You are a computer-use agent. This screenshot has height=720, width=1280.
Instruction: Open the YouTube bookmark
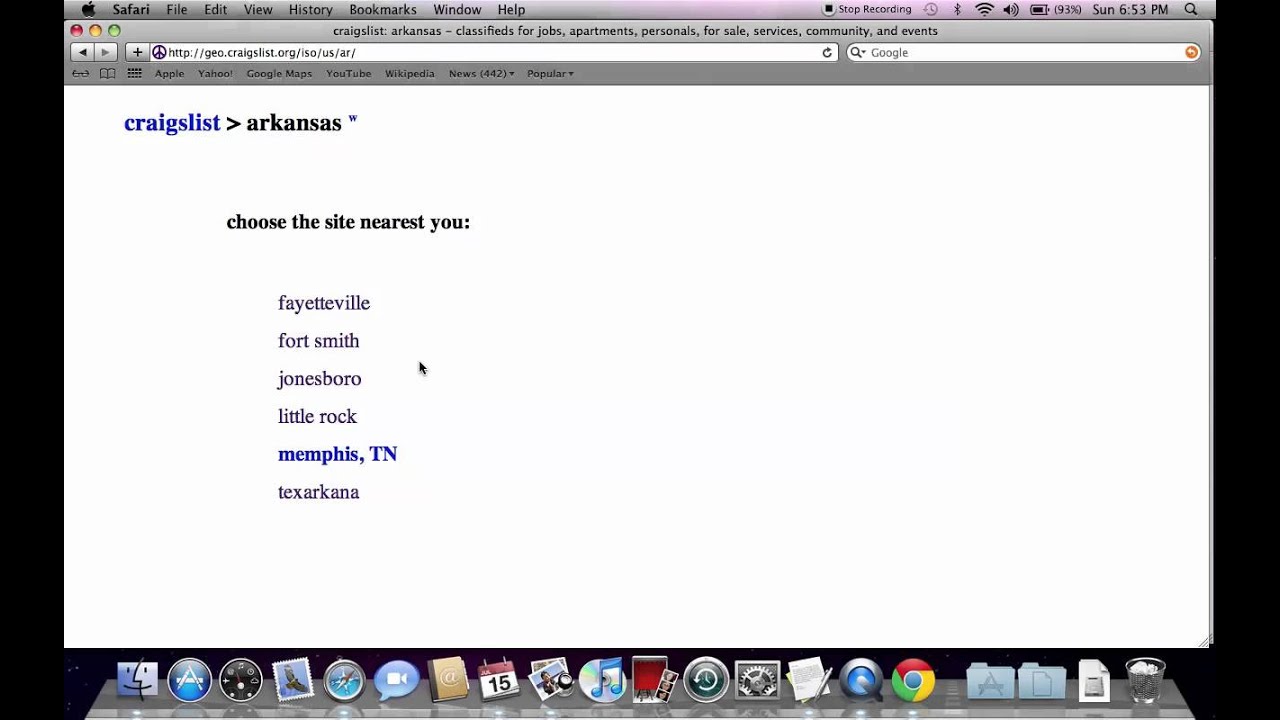pyautogui.click(x=348, y=73)
